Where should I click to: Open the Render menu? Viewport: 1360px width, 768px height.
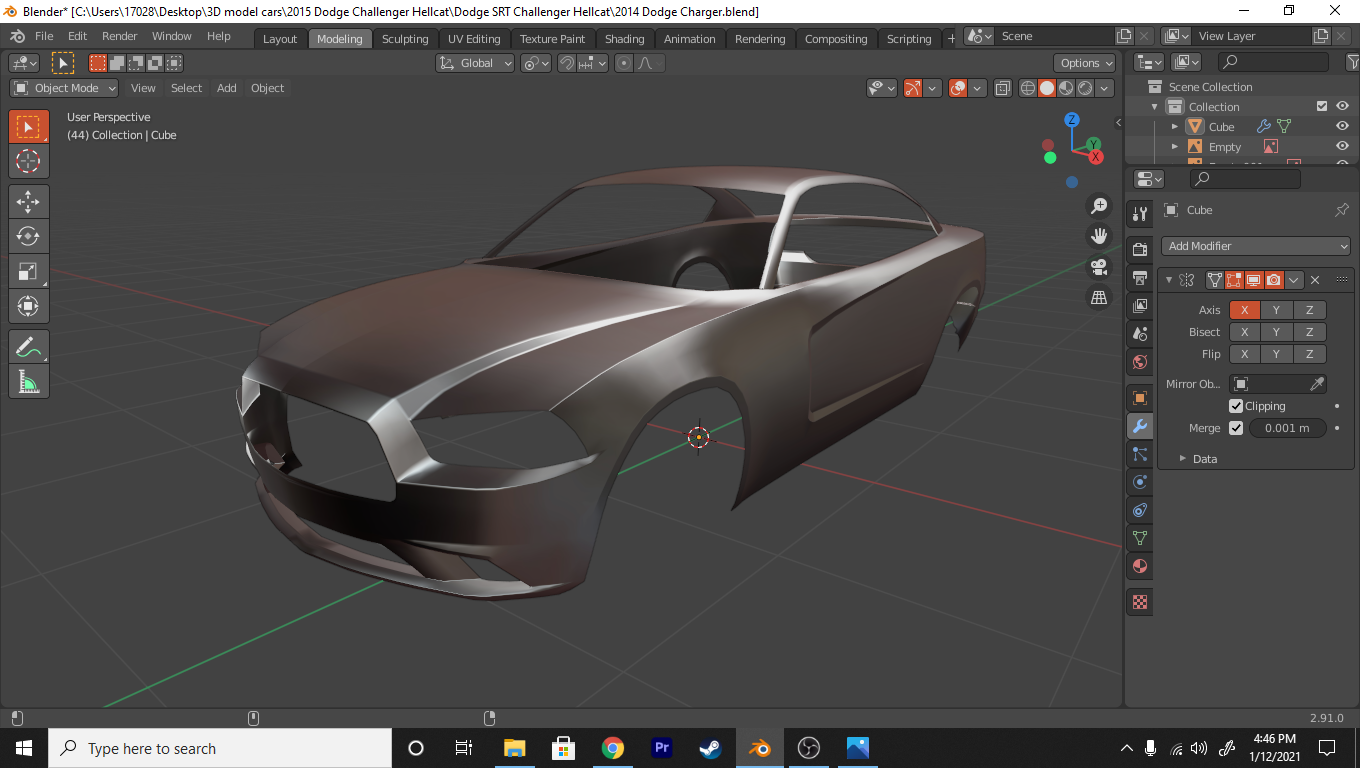(119, 36)
